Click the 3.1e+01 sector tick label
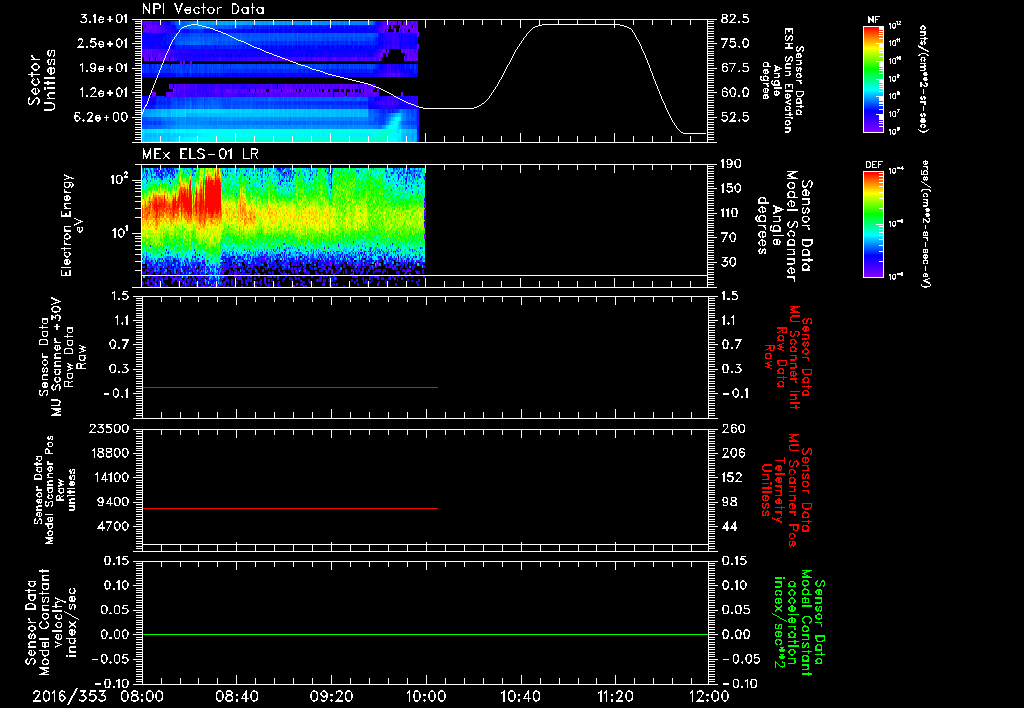The height and width of the screenshot is (708, 1024). 105,19
